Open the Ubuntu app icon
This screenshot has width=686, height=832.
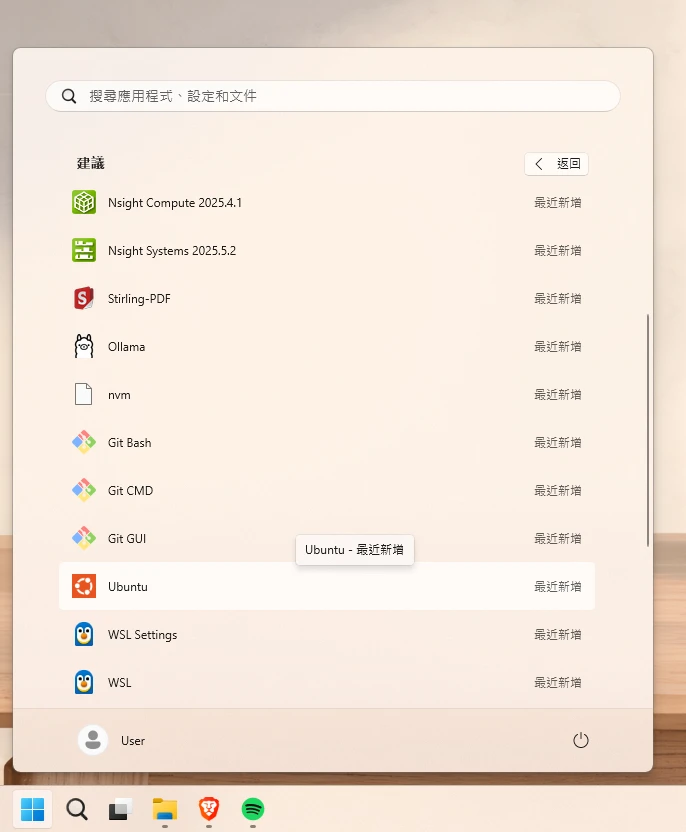click(84, 586)
